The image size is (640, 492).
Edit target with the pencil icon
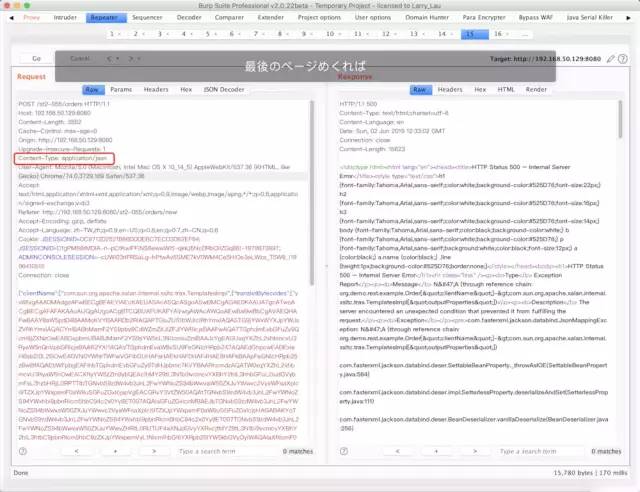click(610, 59)
